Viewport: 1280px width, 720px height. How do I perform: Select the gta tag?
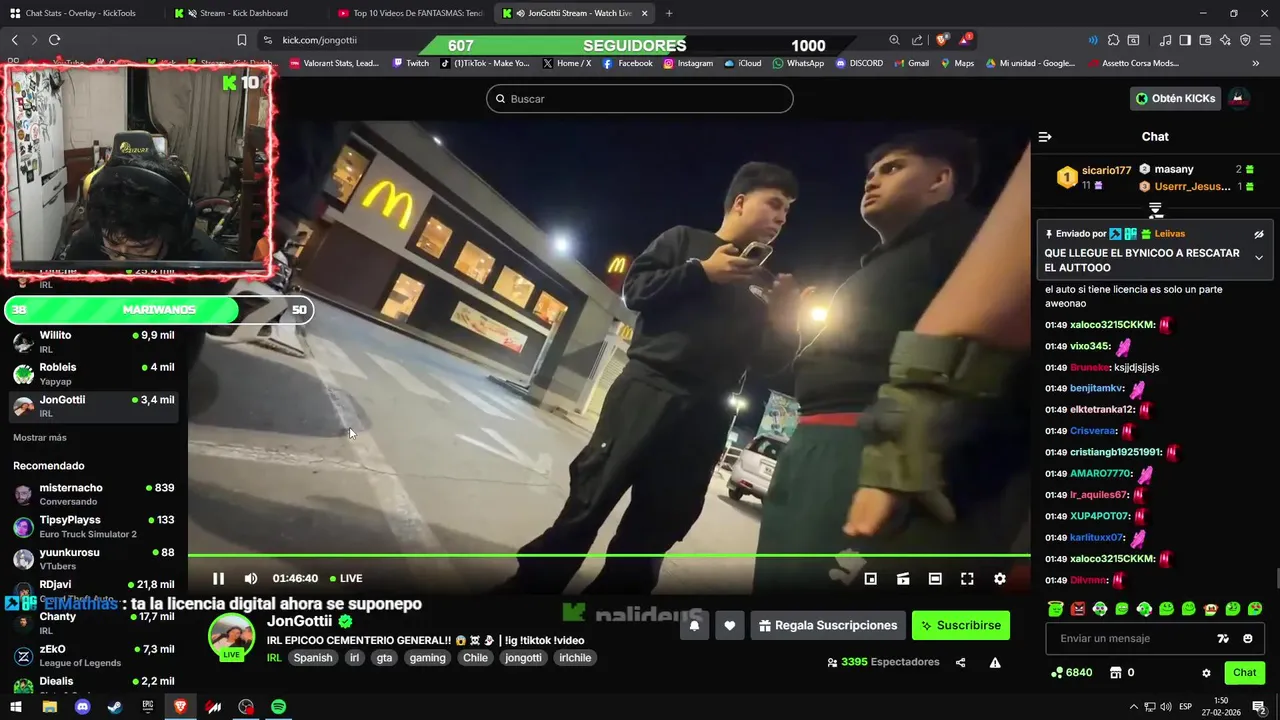[384, 658]
